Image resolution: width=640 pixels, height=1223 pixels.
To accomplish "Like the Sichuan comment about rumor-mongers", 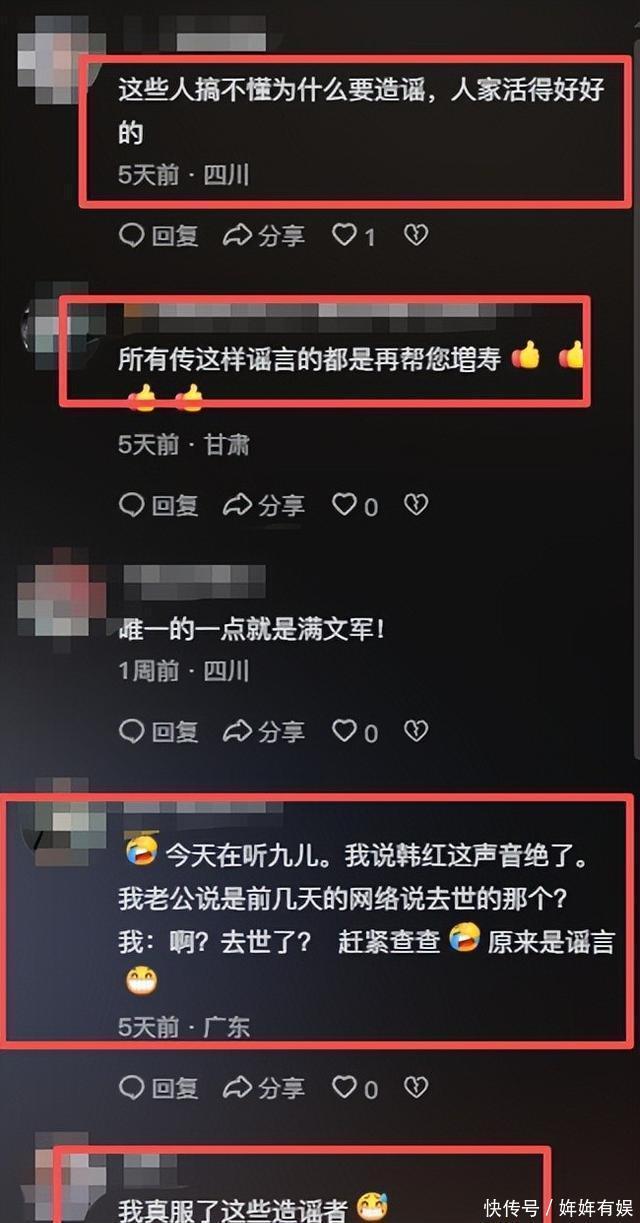I will pyautogui.click(x=354, y=236).
